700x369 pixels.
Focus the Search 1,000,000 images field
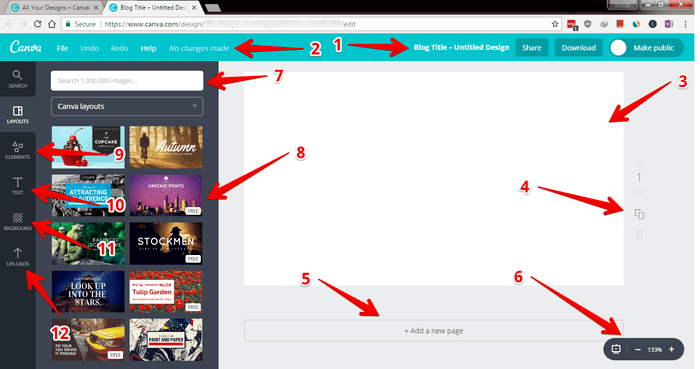[127, 81]
